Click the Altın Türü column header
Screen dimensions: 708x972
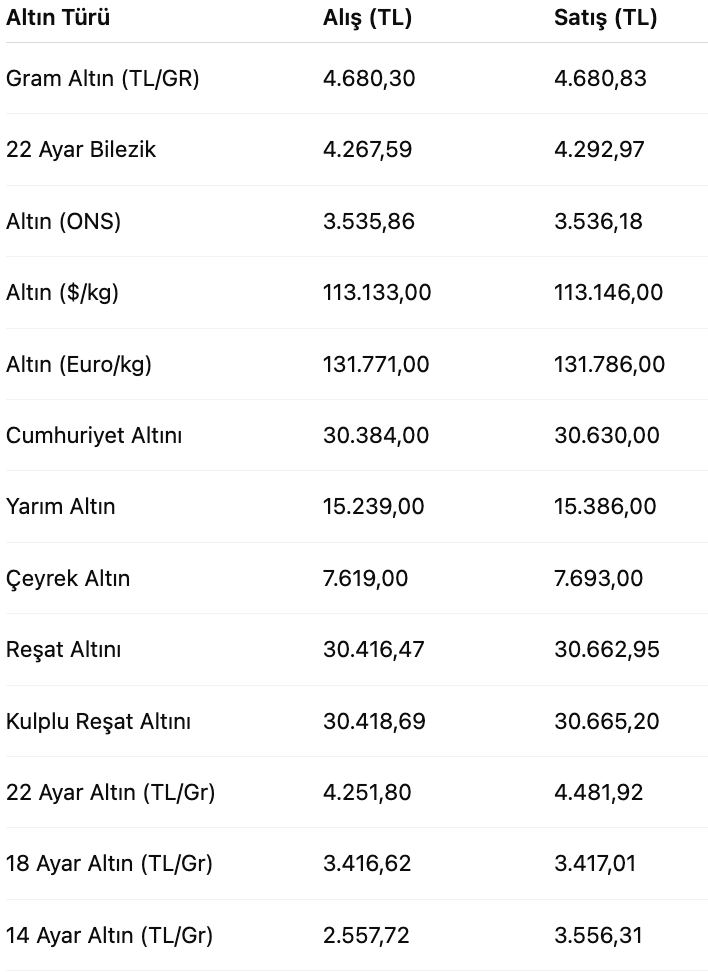[58, 17]
